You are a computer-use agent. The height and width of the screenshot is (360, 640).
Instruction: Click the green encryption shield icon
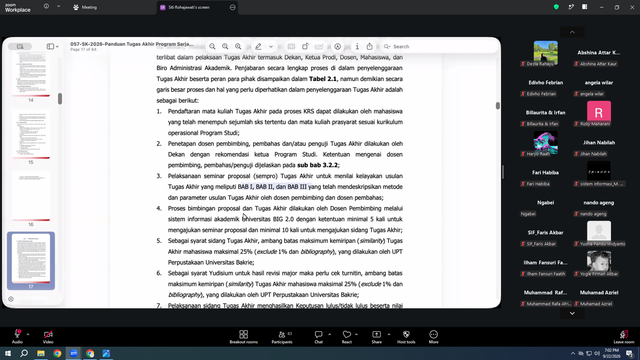556,7
